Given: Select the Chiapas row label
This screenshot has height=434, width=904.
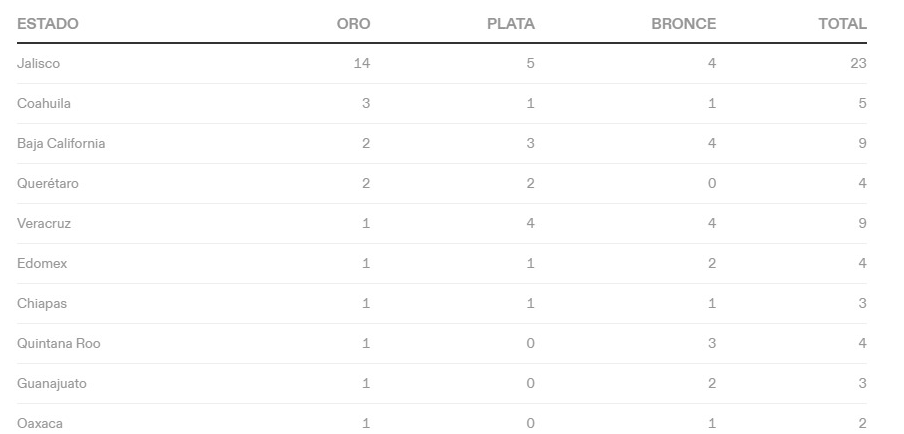Looking at the screenshot, I should (42, 303).
